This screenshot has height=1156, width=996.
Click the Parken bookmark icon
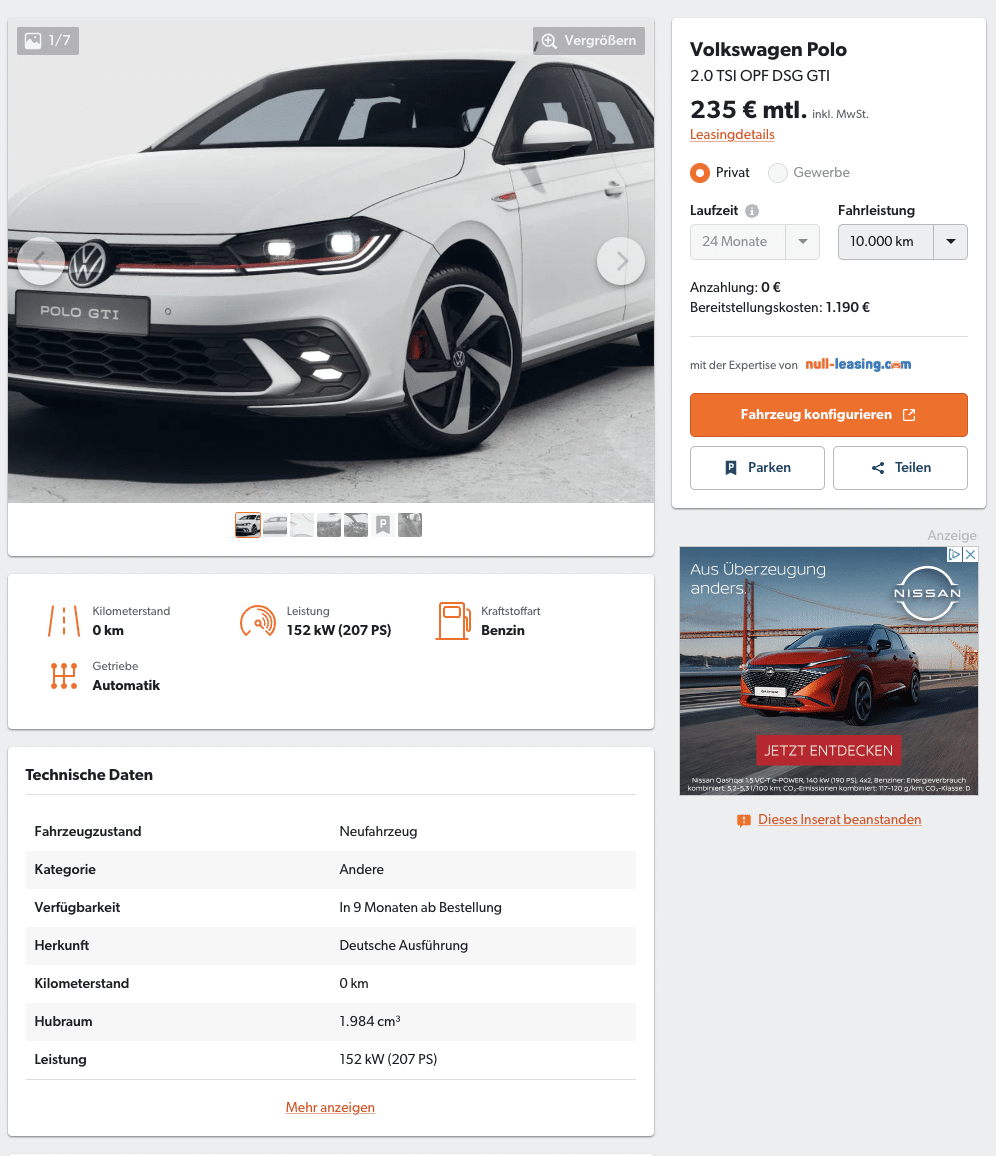(731, 467)
